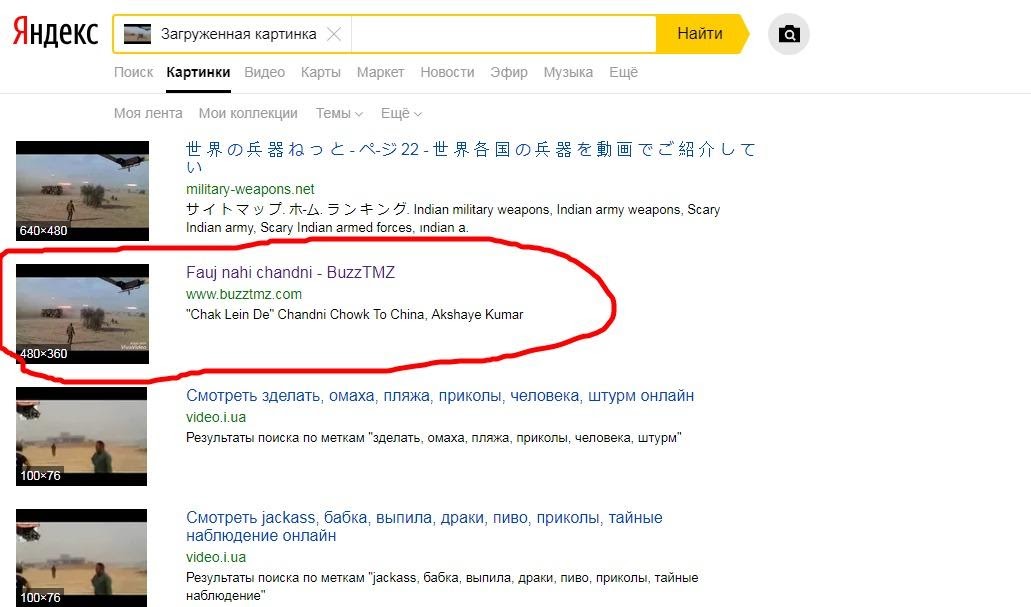This screenshot has height=607, width=1031.
Task: Open the Эфир tab
Action: tap(509, 72)
